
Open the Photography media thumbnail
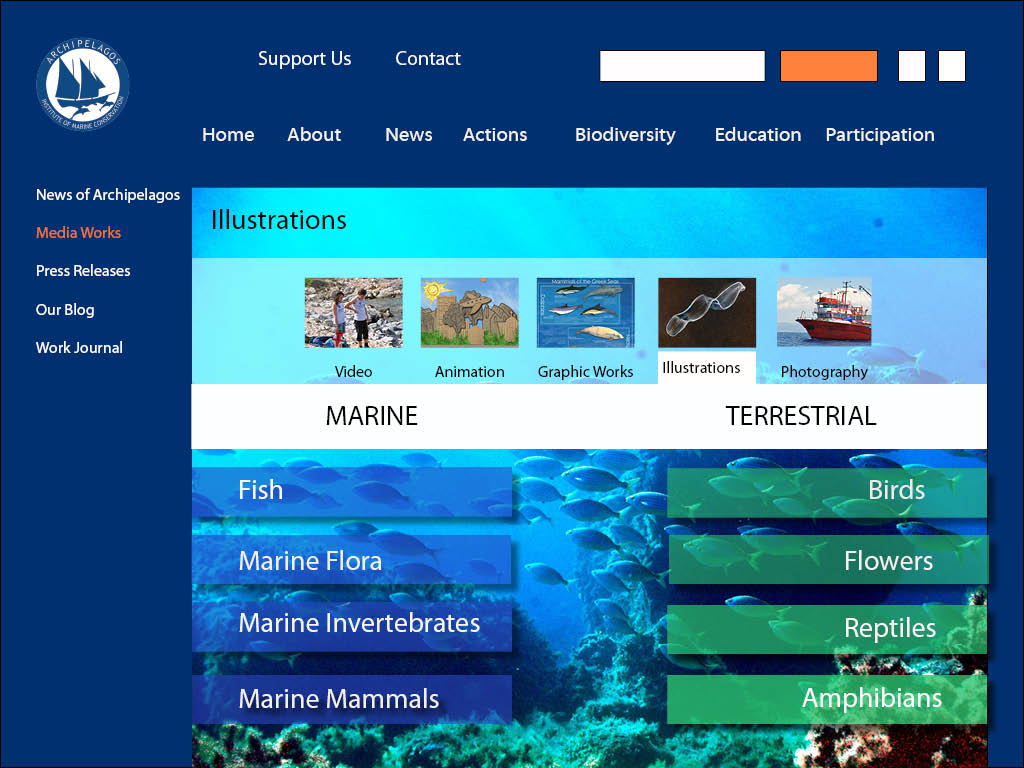[823, 312]
